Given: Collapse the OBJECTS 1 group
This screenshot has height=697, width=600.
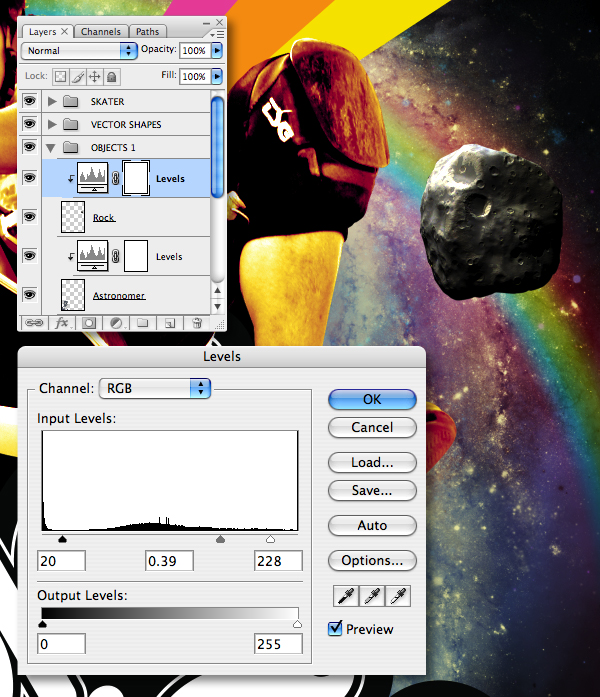Looking at the screenshot, I should tap(51, 148).
